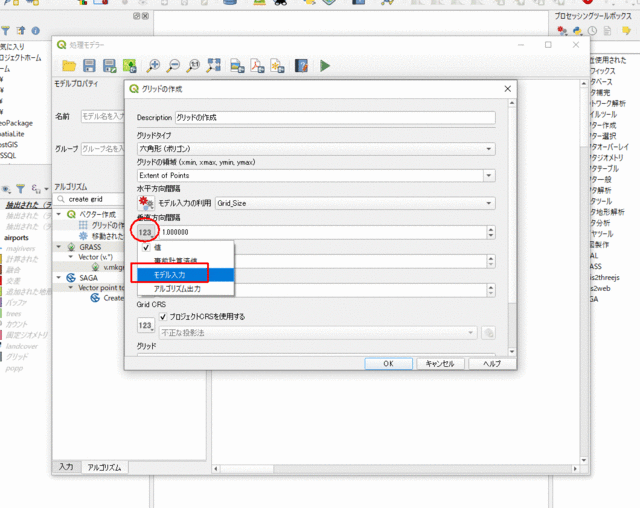
Task: Export model as image icon
Action: coord(237,66)
